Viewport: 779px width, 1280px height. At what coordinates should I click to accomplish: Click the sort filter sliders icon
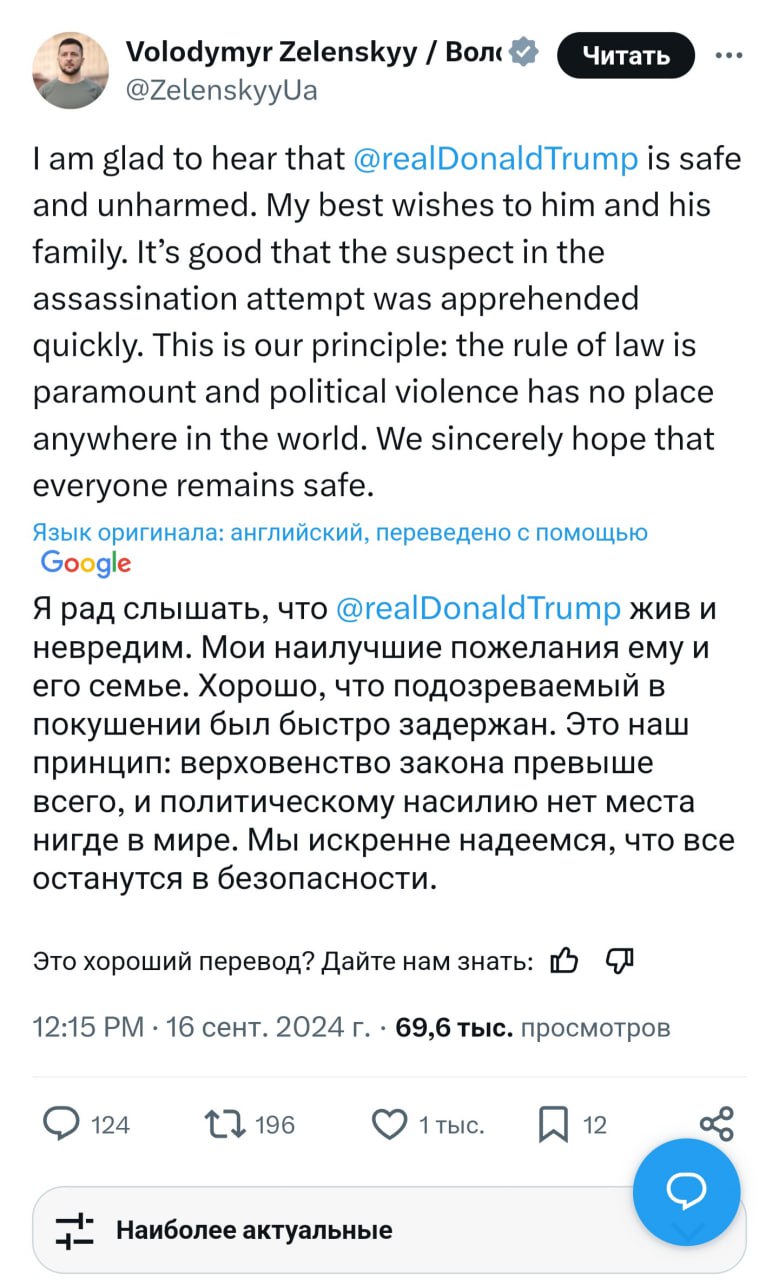click(74, 1230)
